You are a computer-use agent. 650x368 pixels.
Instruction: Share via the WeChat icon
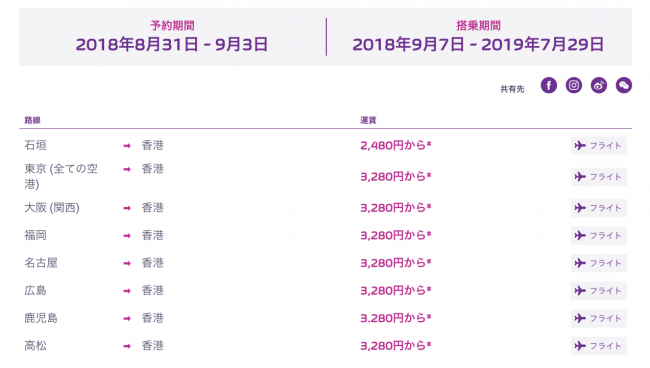(623, 85)
